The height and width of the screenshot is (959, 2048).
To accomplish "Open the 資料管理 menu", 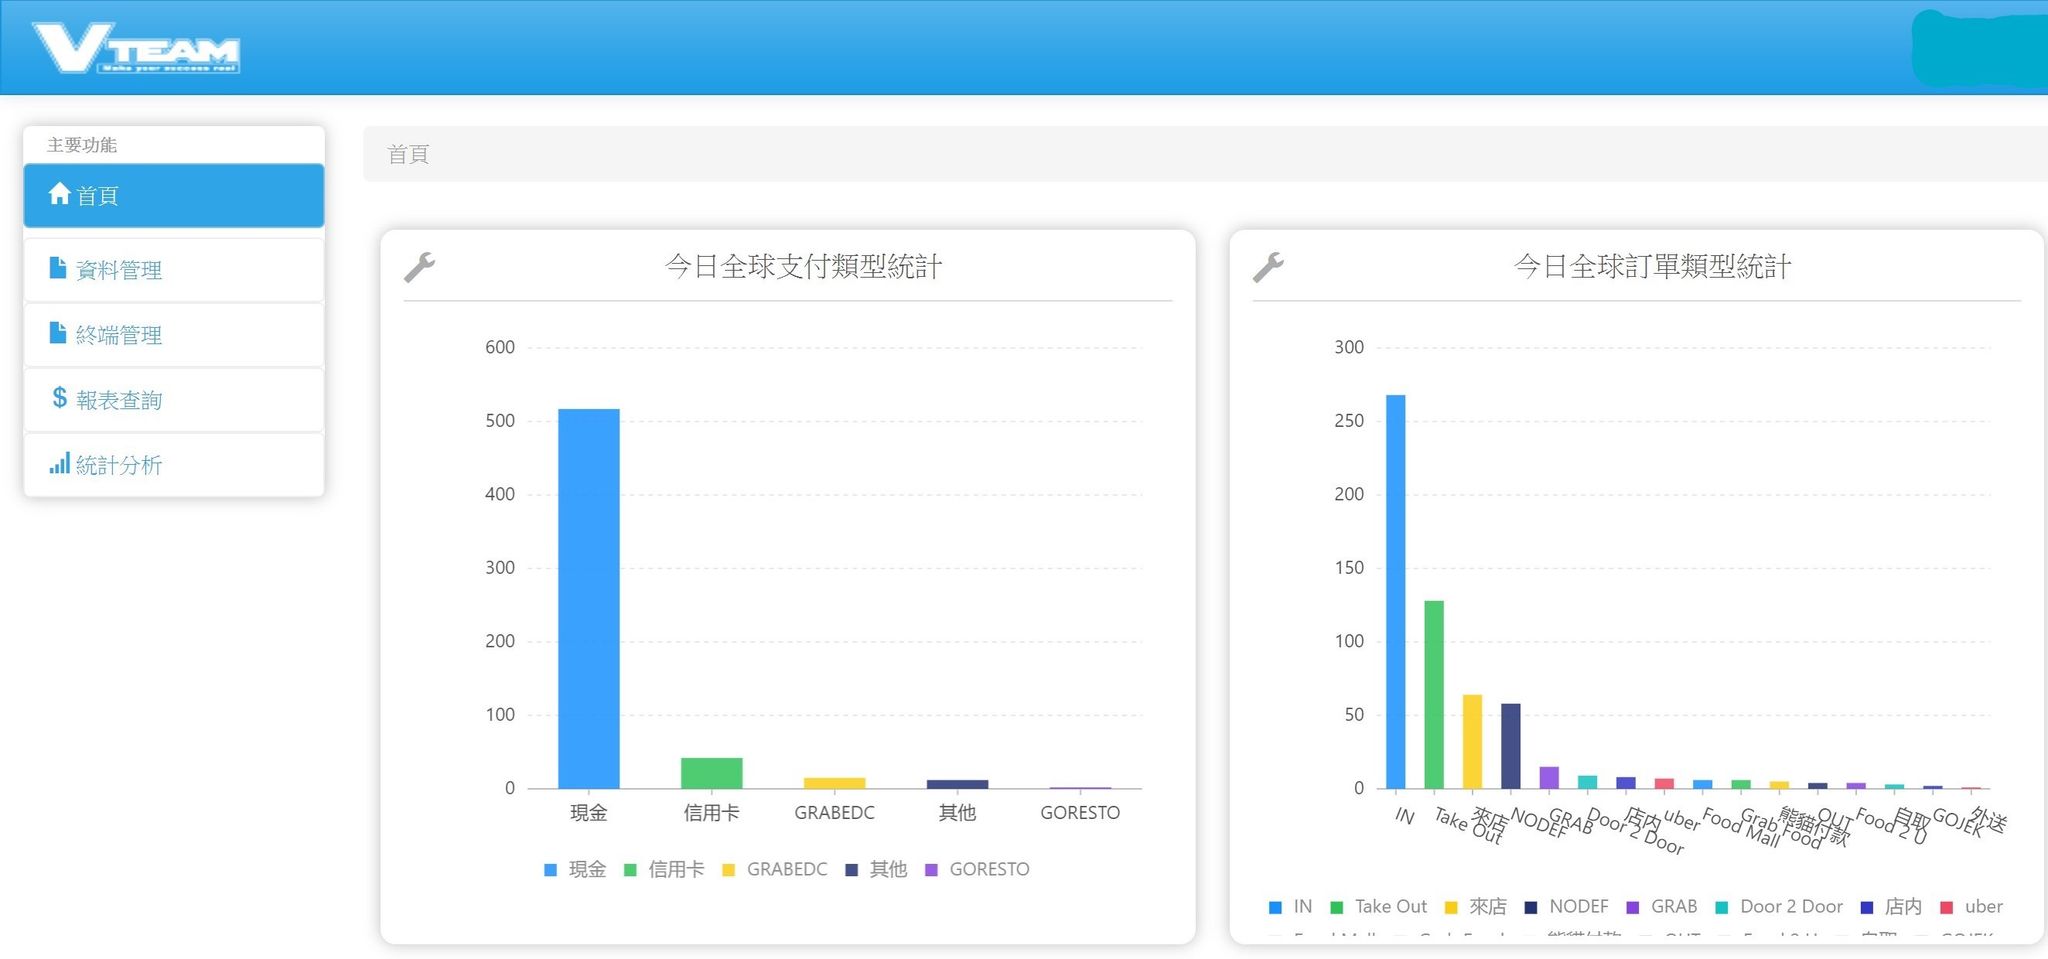I will click(119, 270).
